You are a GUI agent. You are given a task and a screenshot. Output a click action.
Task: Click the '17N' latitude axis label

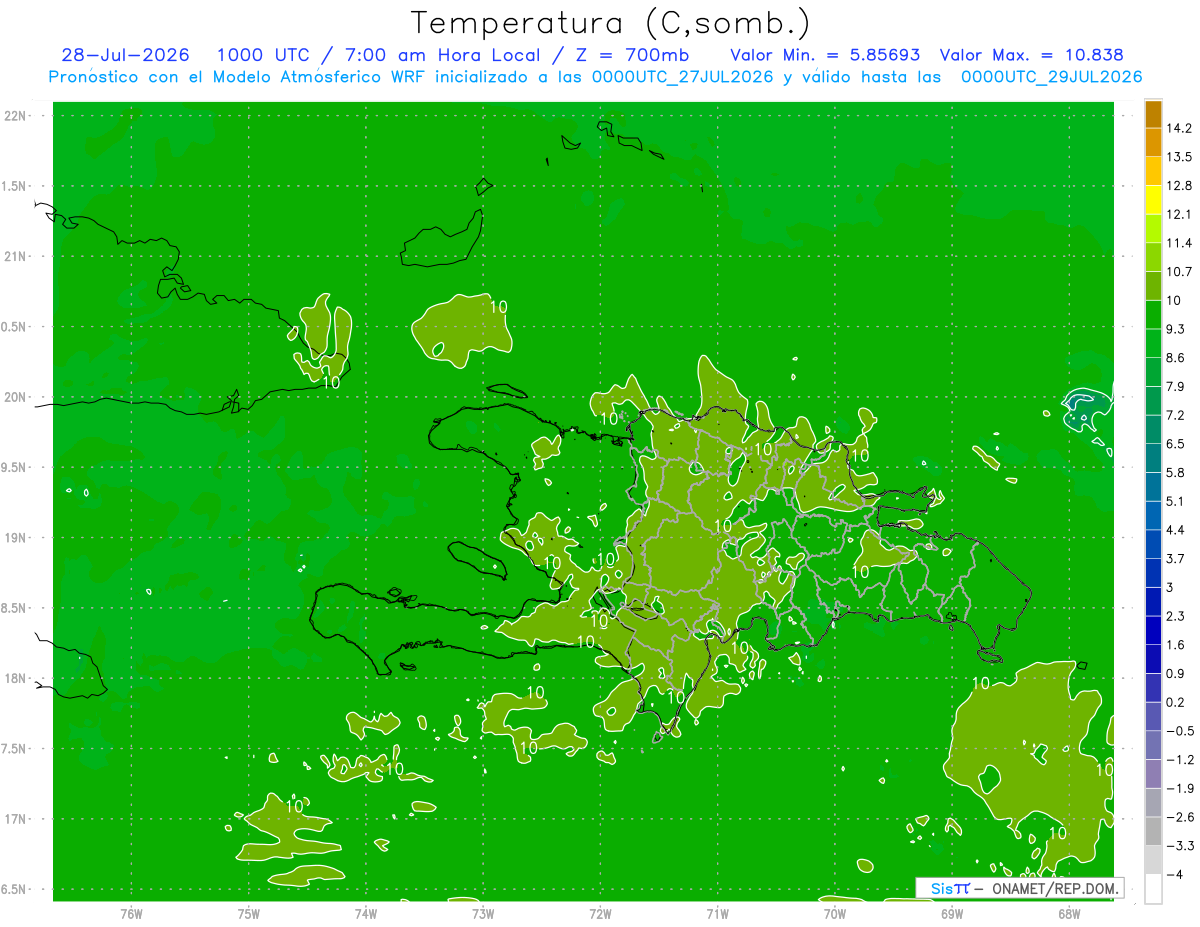click(17, 819)
